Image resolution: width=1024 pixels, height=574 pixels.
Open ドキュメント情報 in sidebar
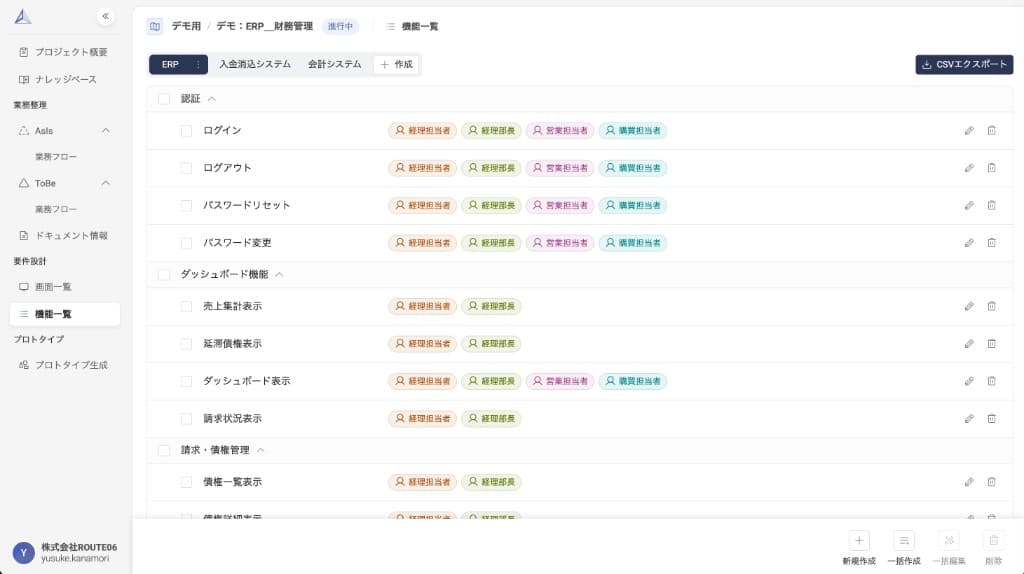[x=64, y=235]
